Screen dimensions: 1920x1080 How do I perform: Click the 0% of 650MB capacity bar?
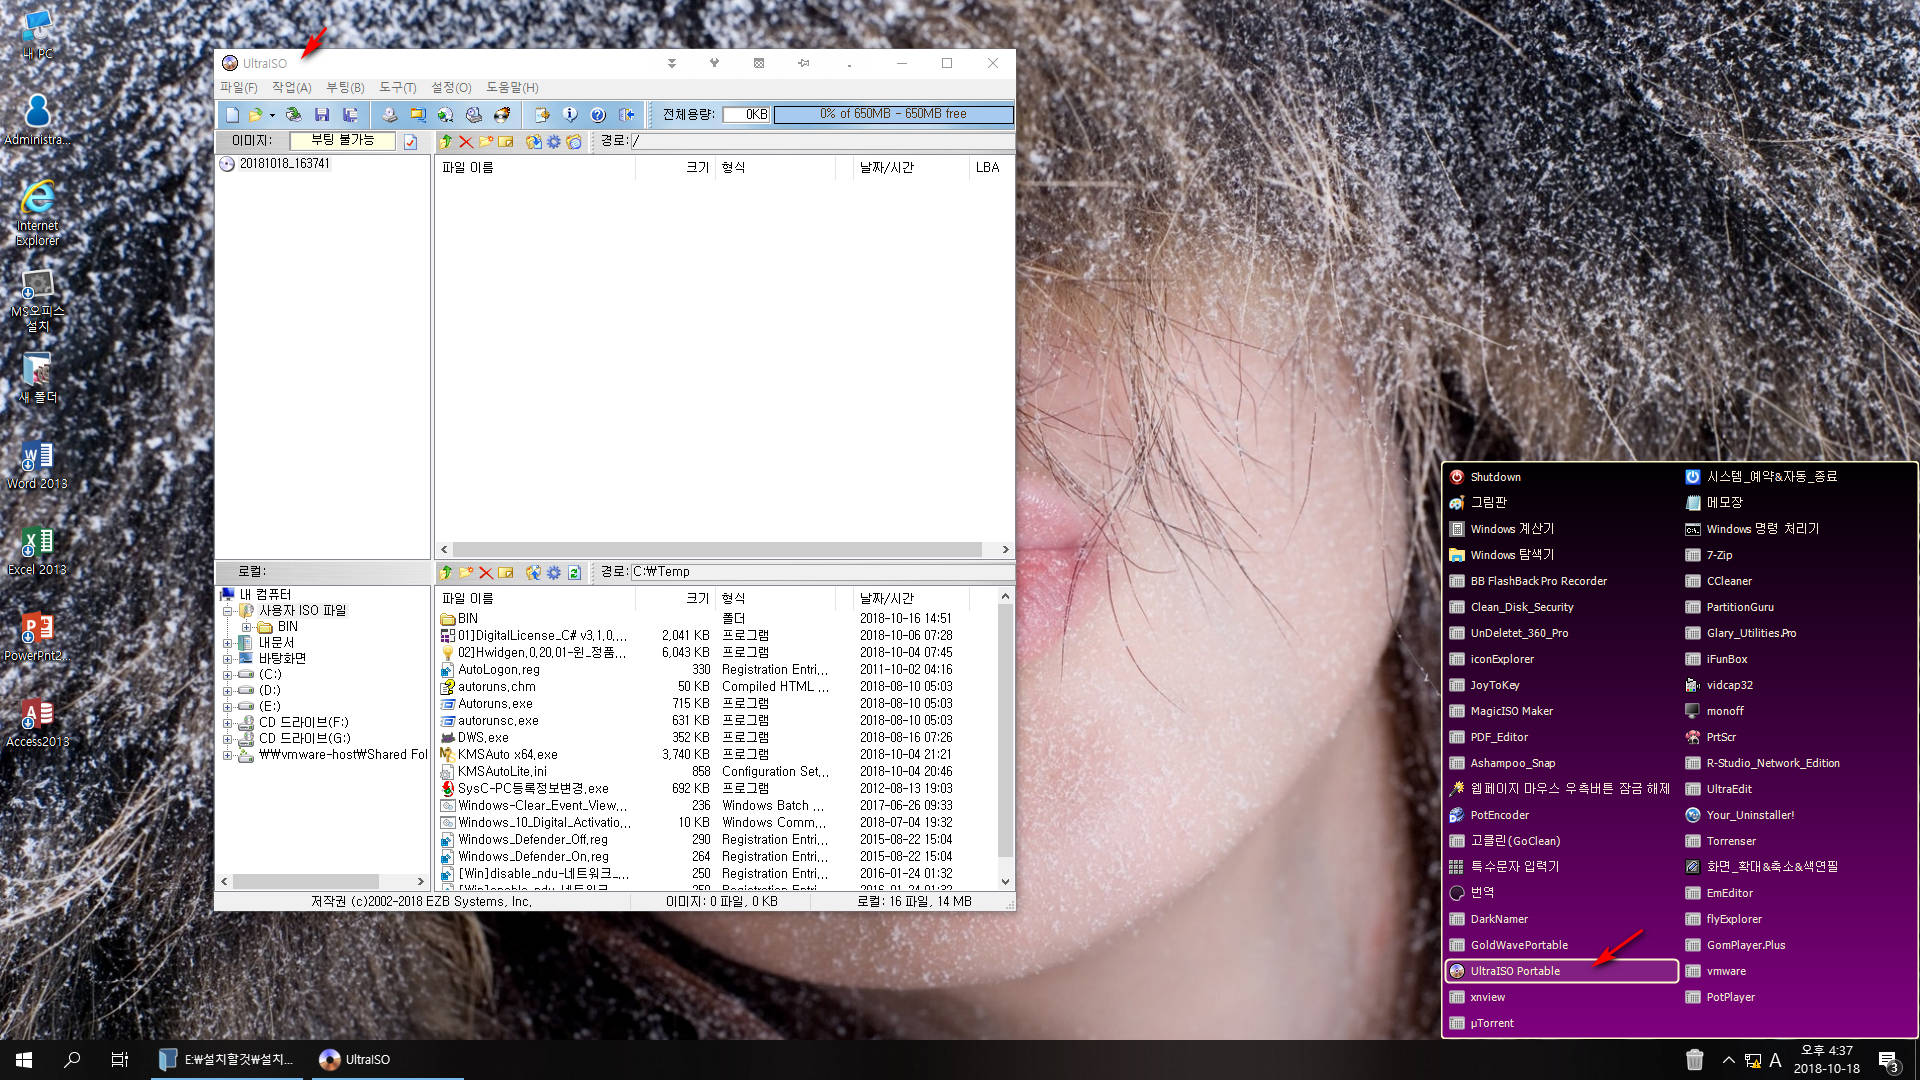tap(894, 114)
